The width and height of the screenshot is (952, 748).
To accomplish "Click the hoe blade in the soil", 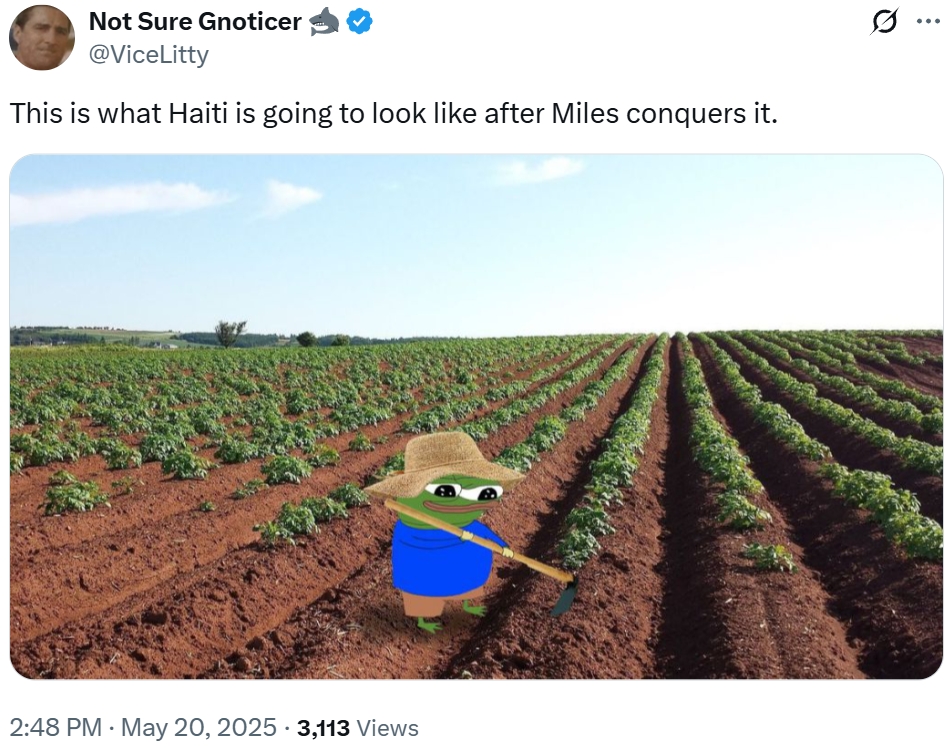I will tap(565, 598).
